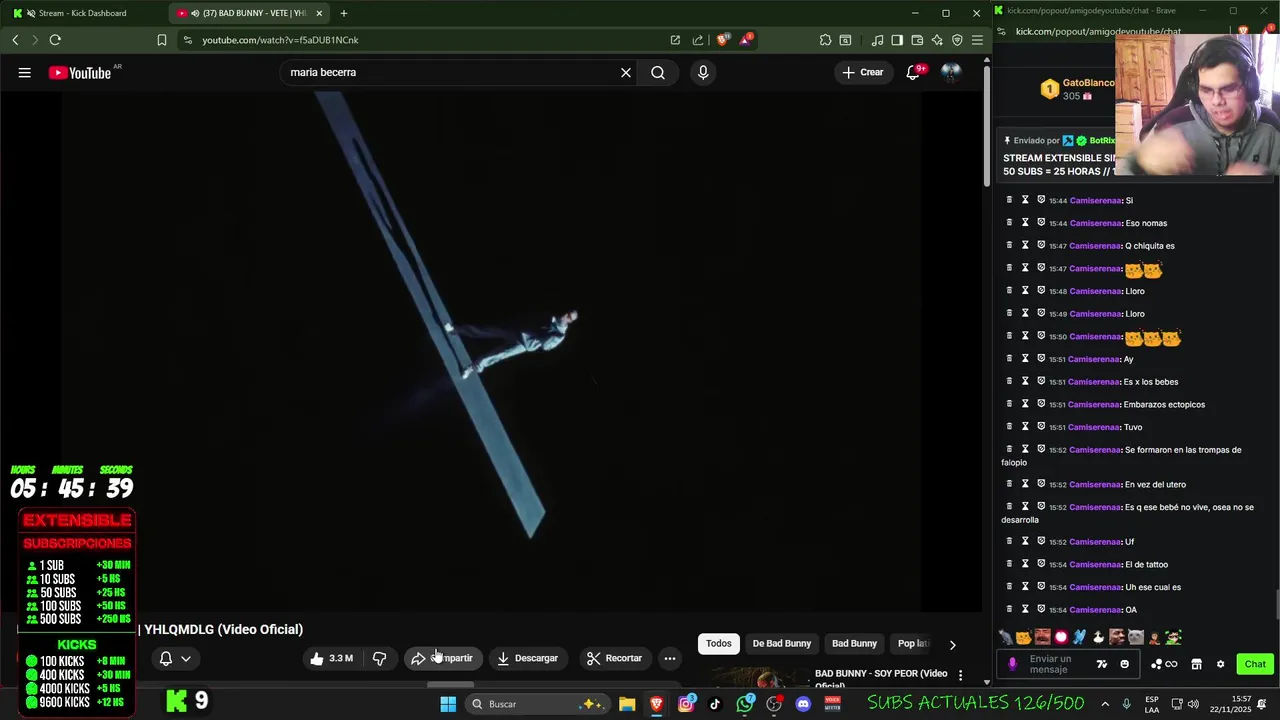1280x720 pixels.
Task: Clip the video with Recortar
Action: (x=614, y=658)
